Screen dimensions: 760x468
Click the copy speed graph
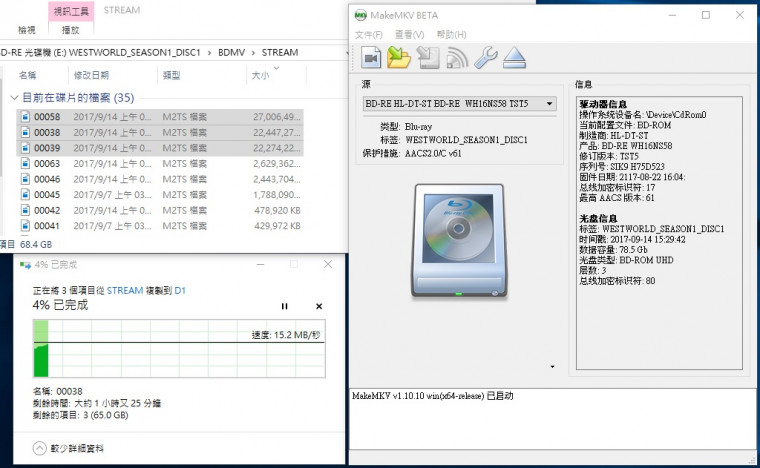(x=179, y=348)
